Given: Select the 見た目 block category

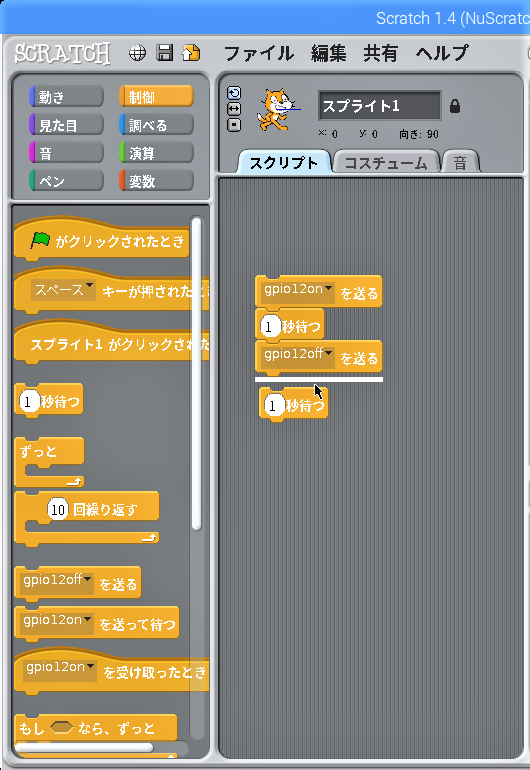Looking at the screenshot, I should pos(66,125).
